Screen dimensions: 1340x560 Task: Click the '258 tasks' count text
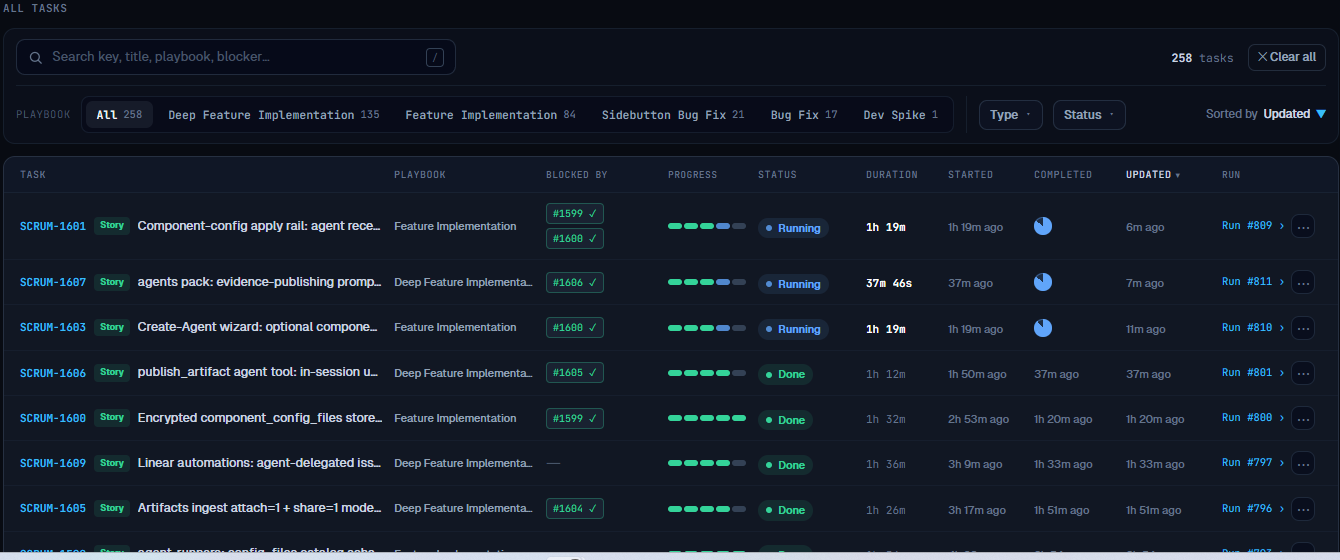1202,58
